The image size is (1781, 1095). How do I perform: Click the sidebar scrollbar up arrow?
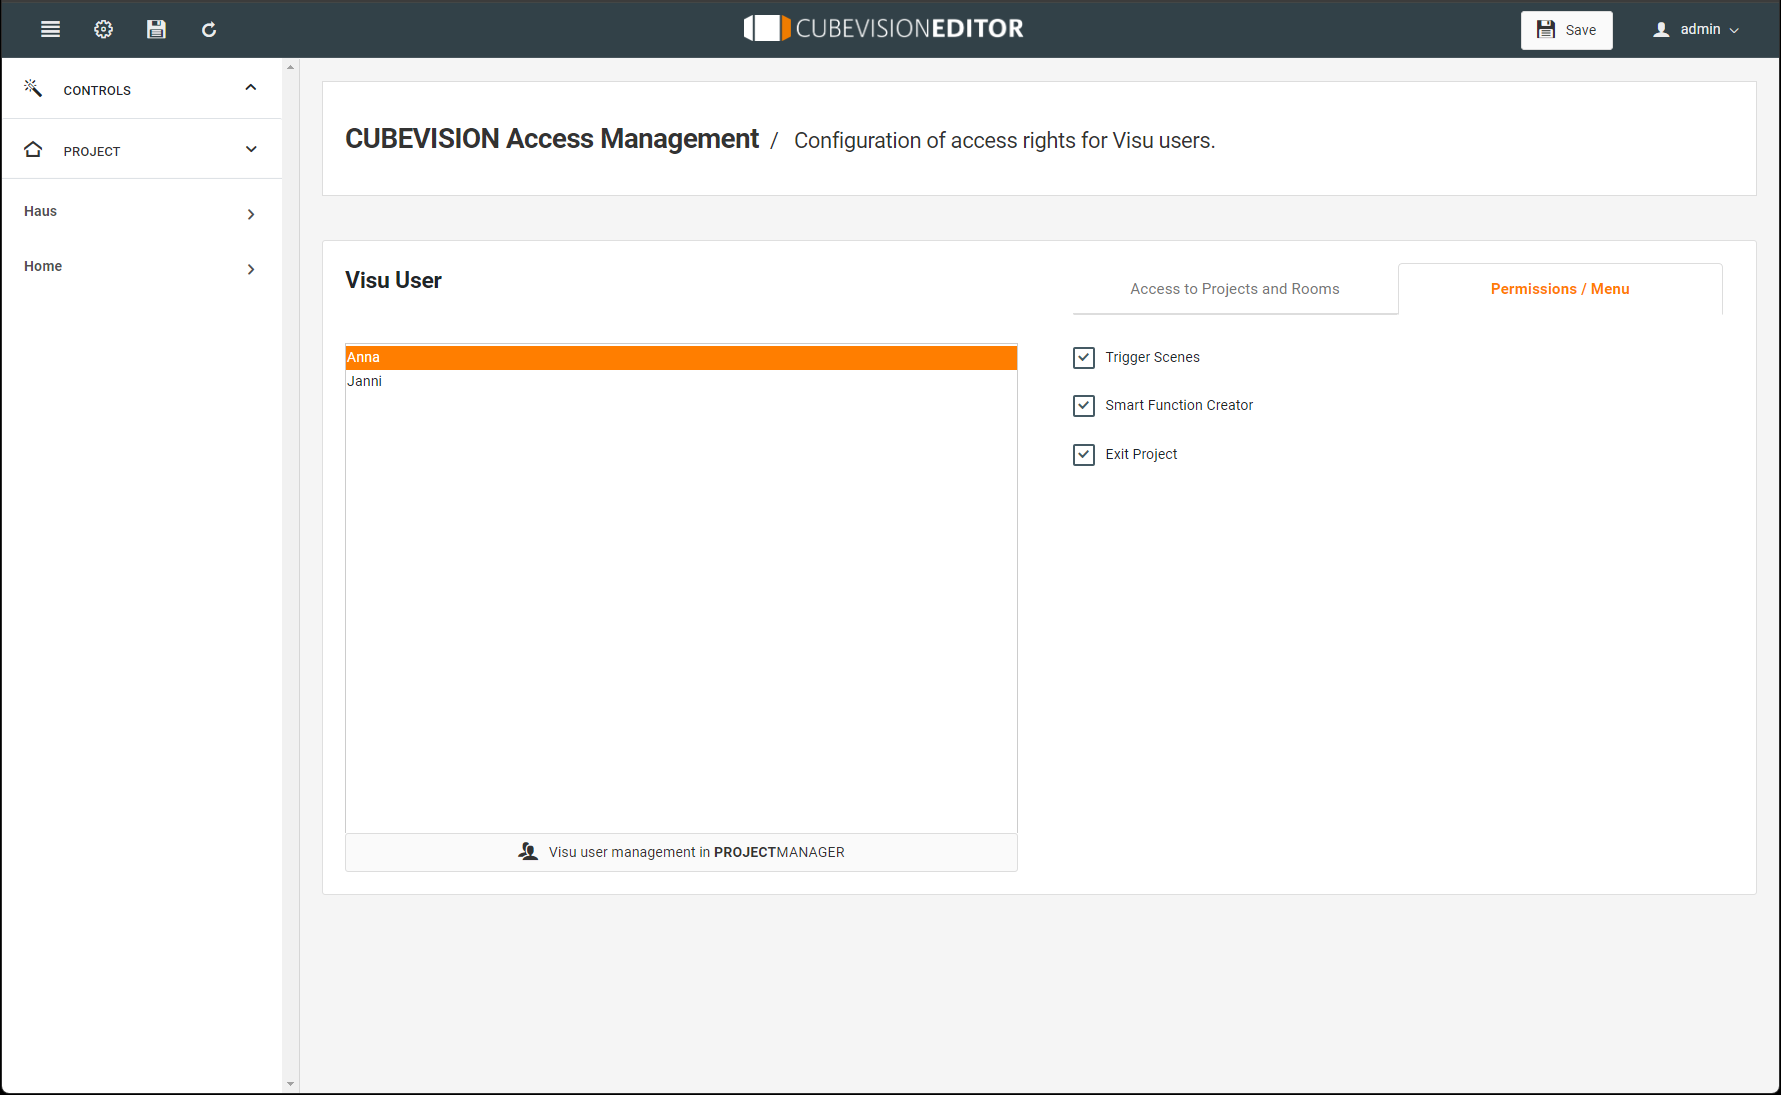coord(291,67)
